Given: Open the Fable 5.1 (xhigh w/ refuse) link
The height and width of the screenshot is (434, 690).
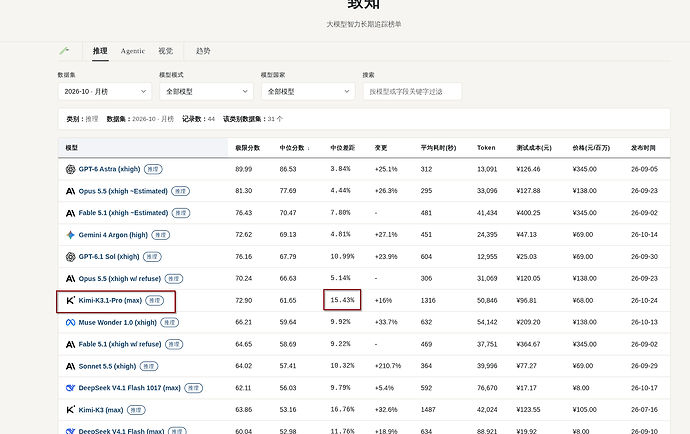Looking at the screenshot, I should (120, 344).
